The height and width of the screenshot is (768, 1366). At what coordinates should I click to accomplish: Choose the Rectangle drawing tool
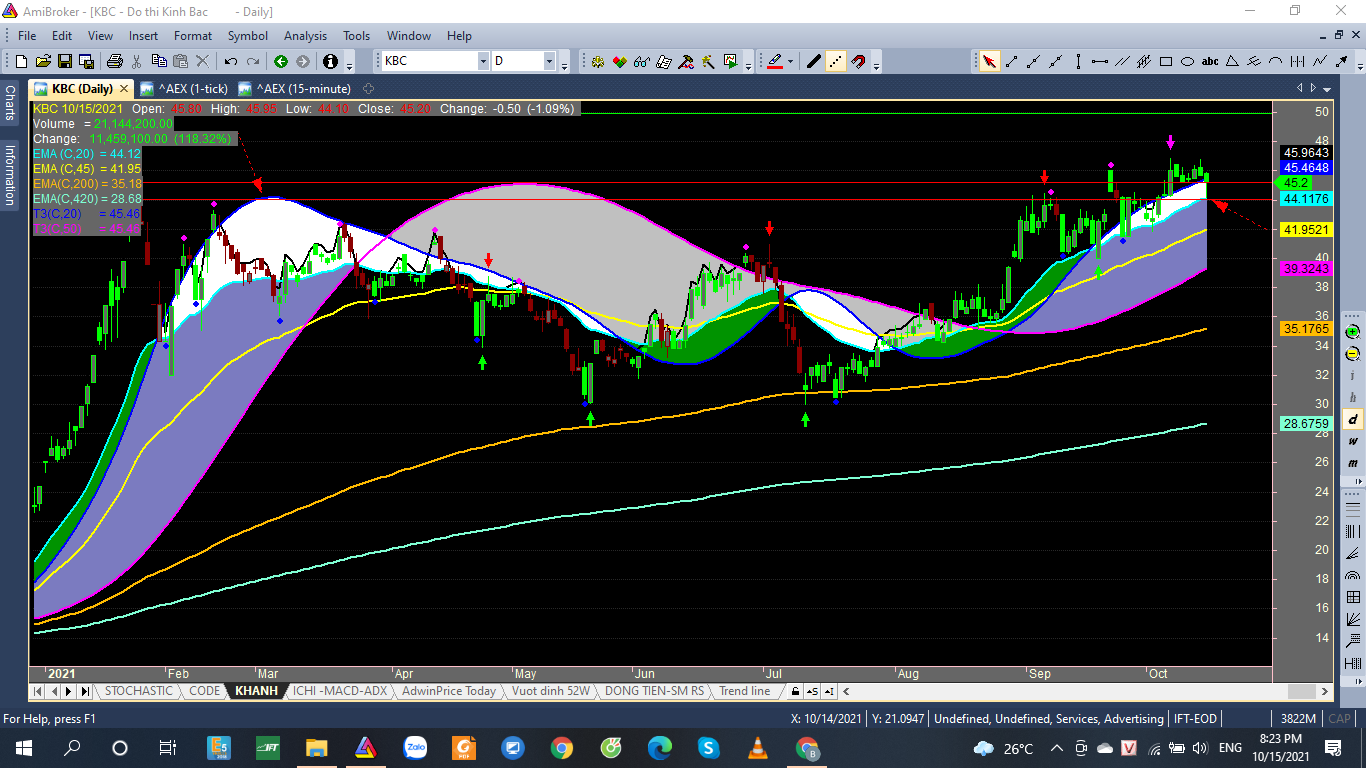coord(1166,61)
